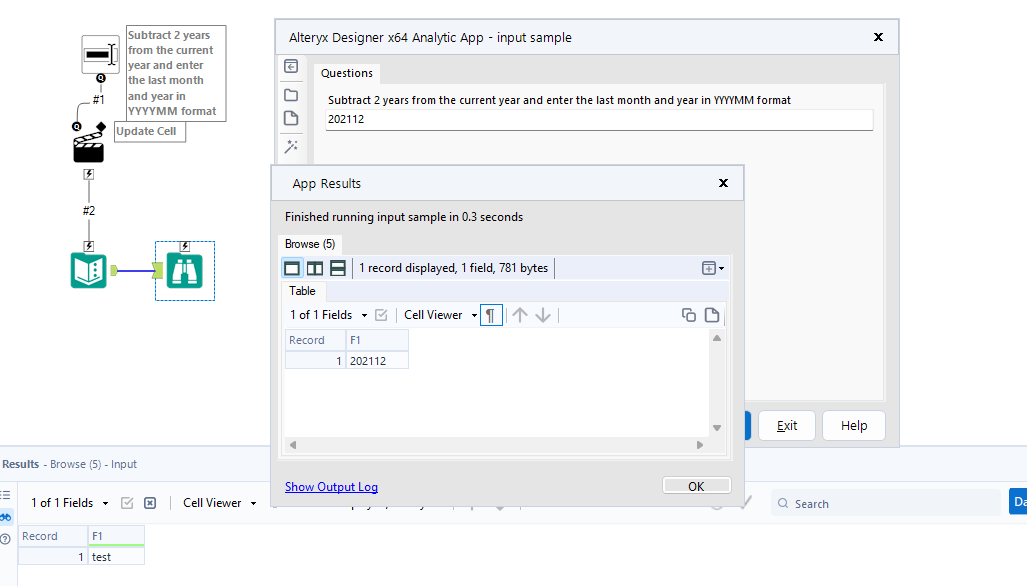
Task: Click the YYYYMM input field containing 202112
Action: click(599, 120)
